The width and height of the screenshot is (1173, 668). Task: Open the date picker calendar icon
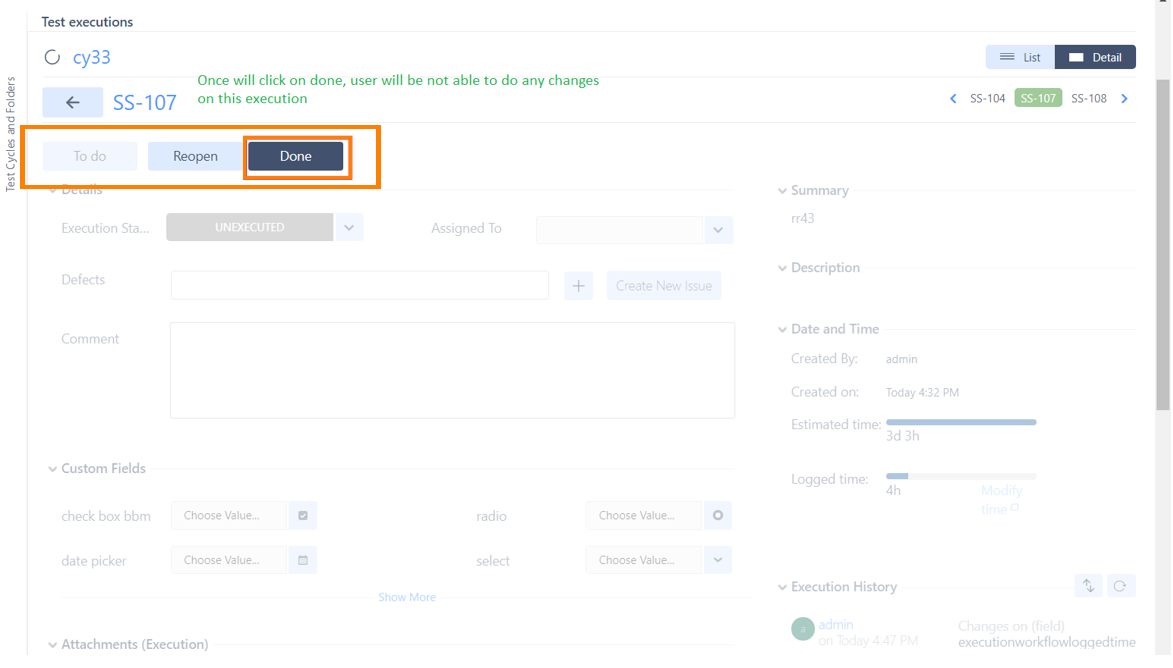[303, 560]
